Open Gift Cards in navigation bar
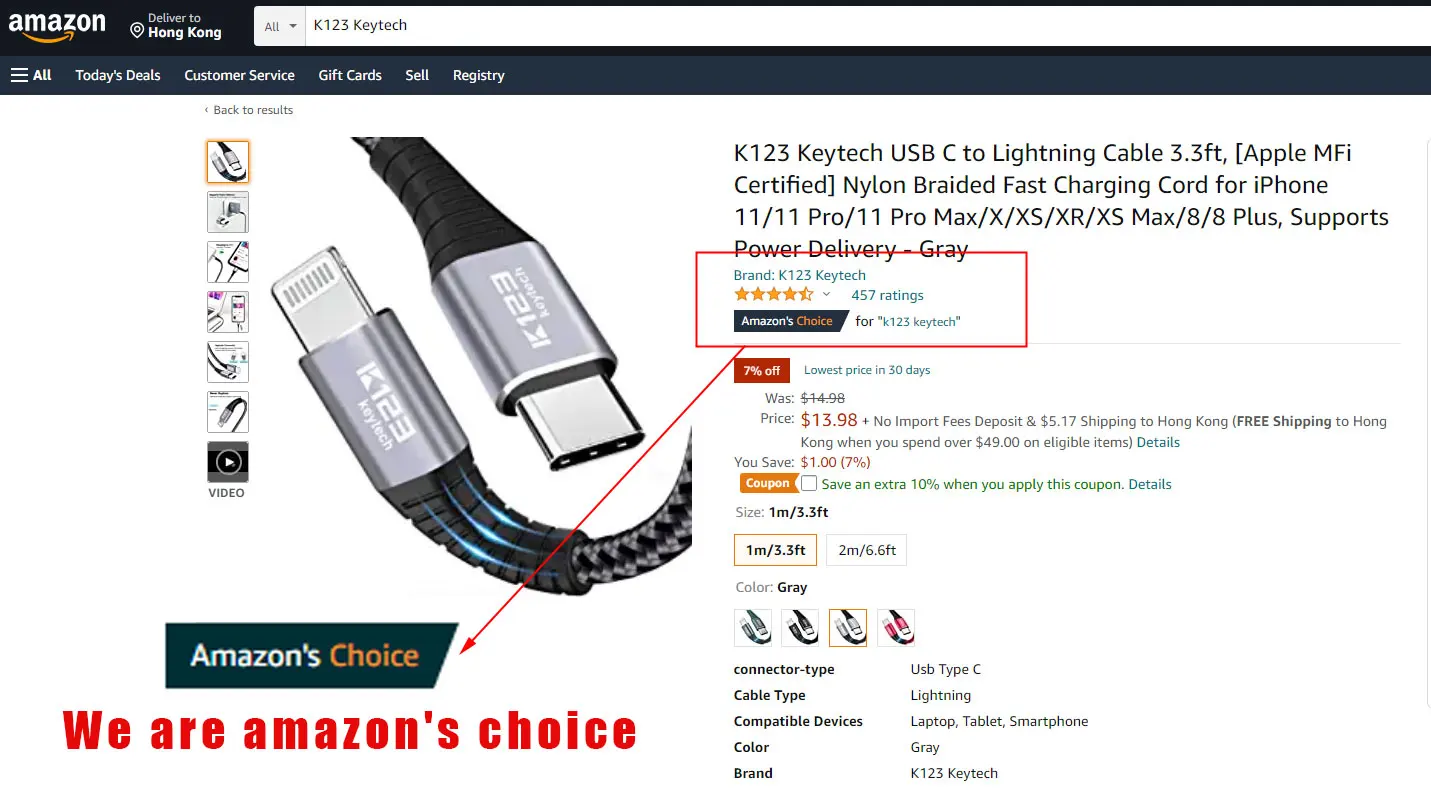Screen dimensions: 1431x791 point(350,75)
